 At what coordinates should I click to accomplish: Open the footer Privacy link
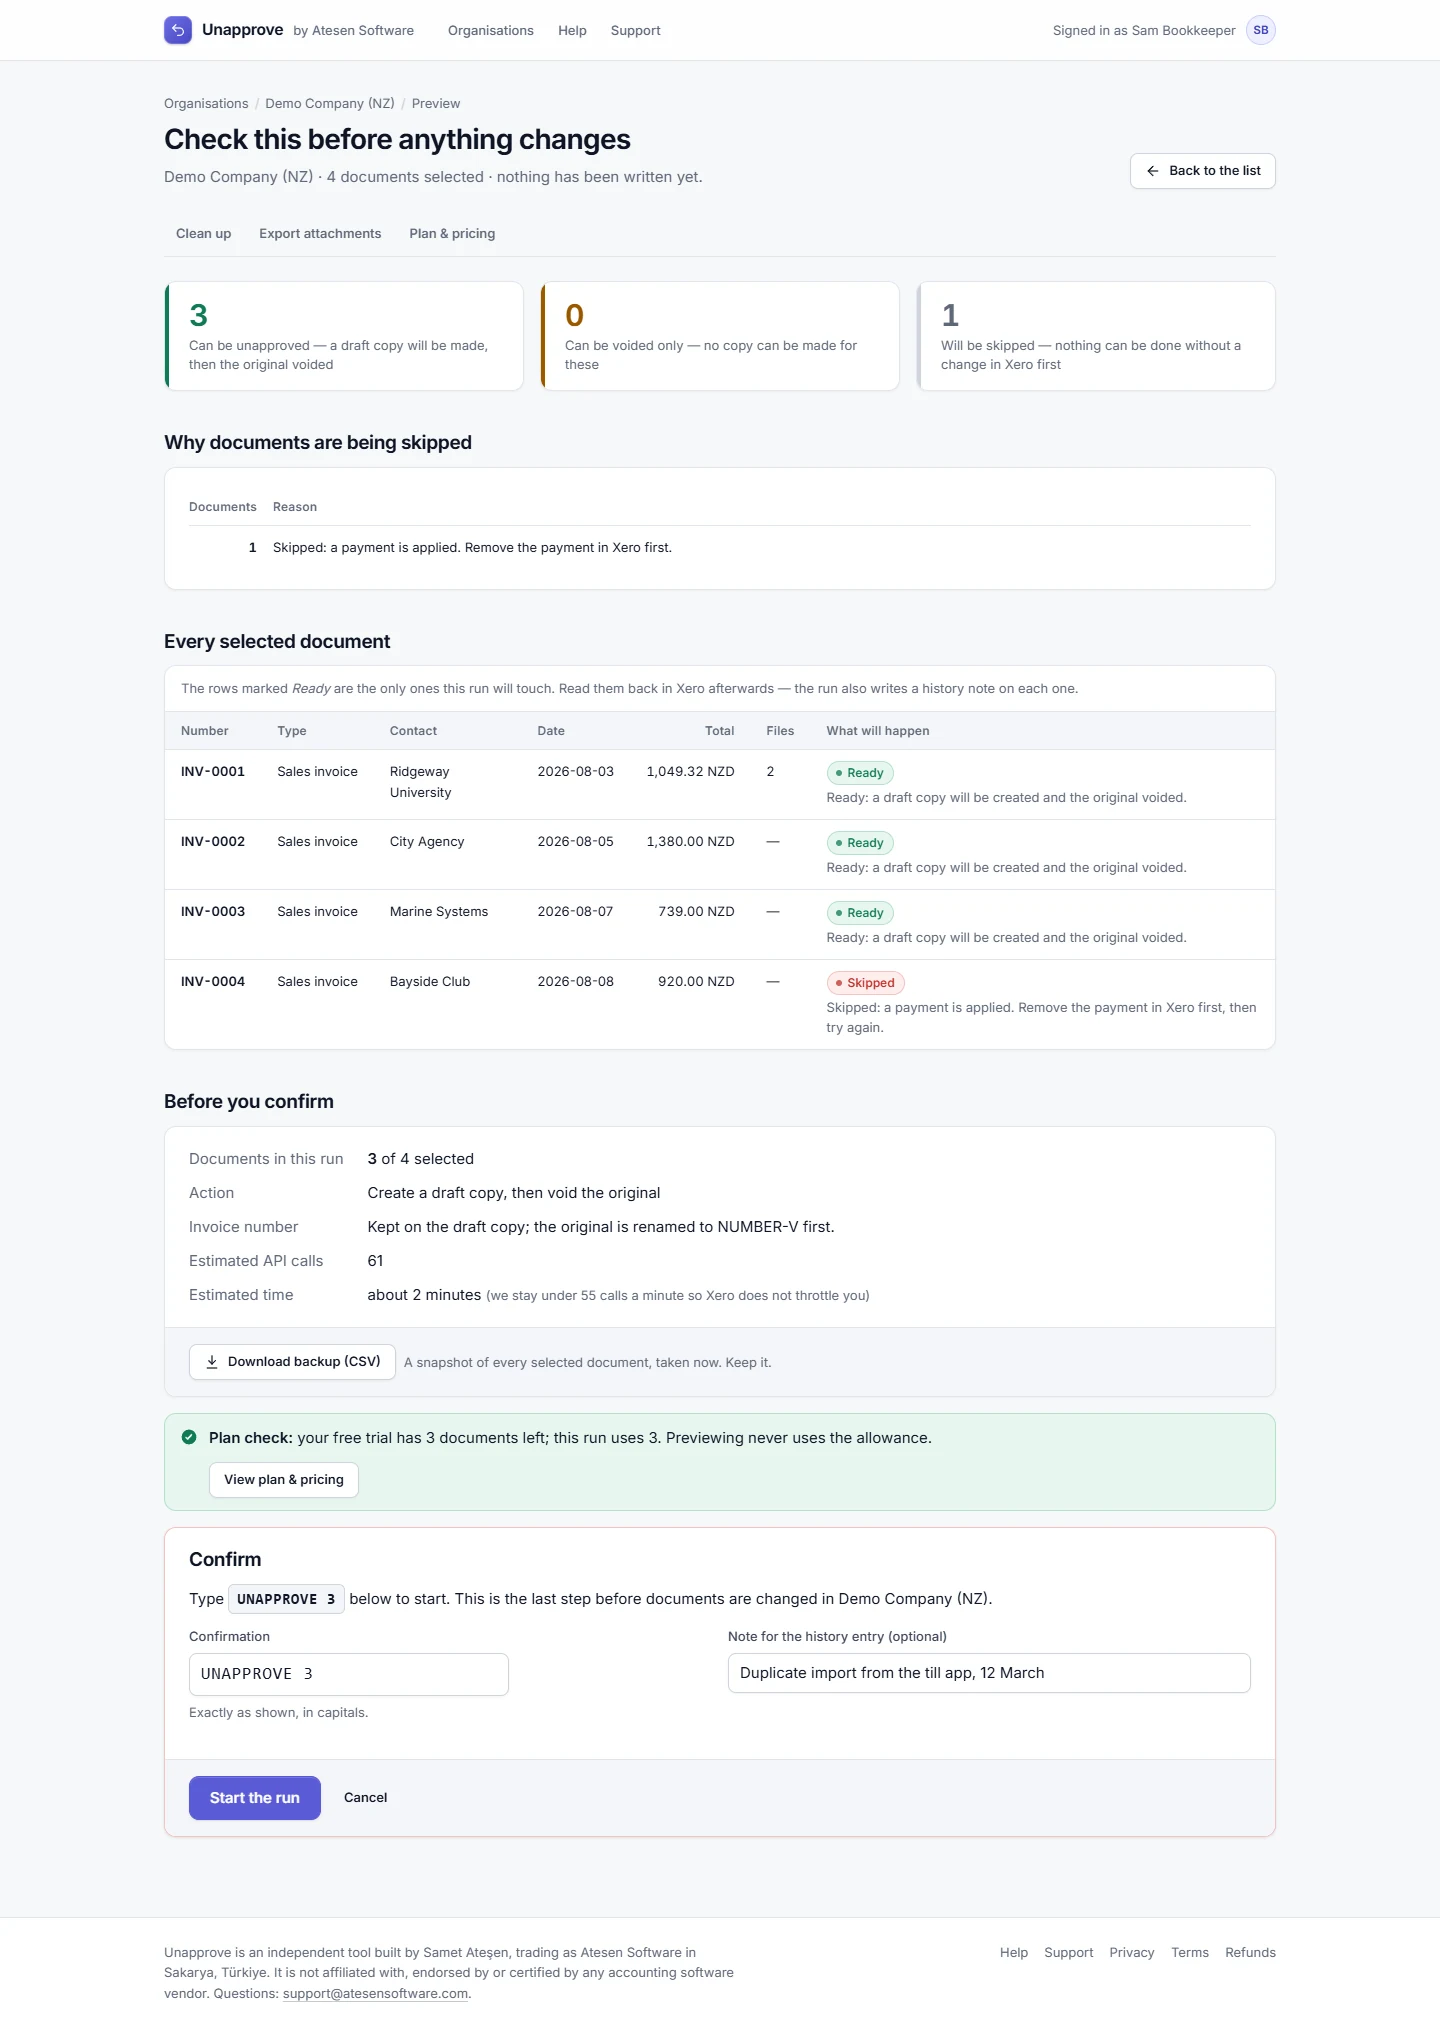pyautogui.click(x=1132, y=1952)
